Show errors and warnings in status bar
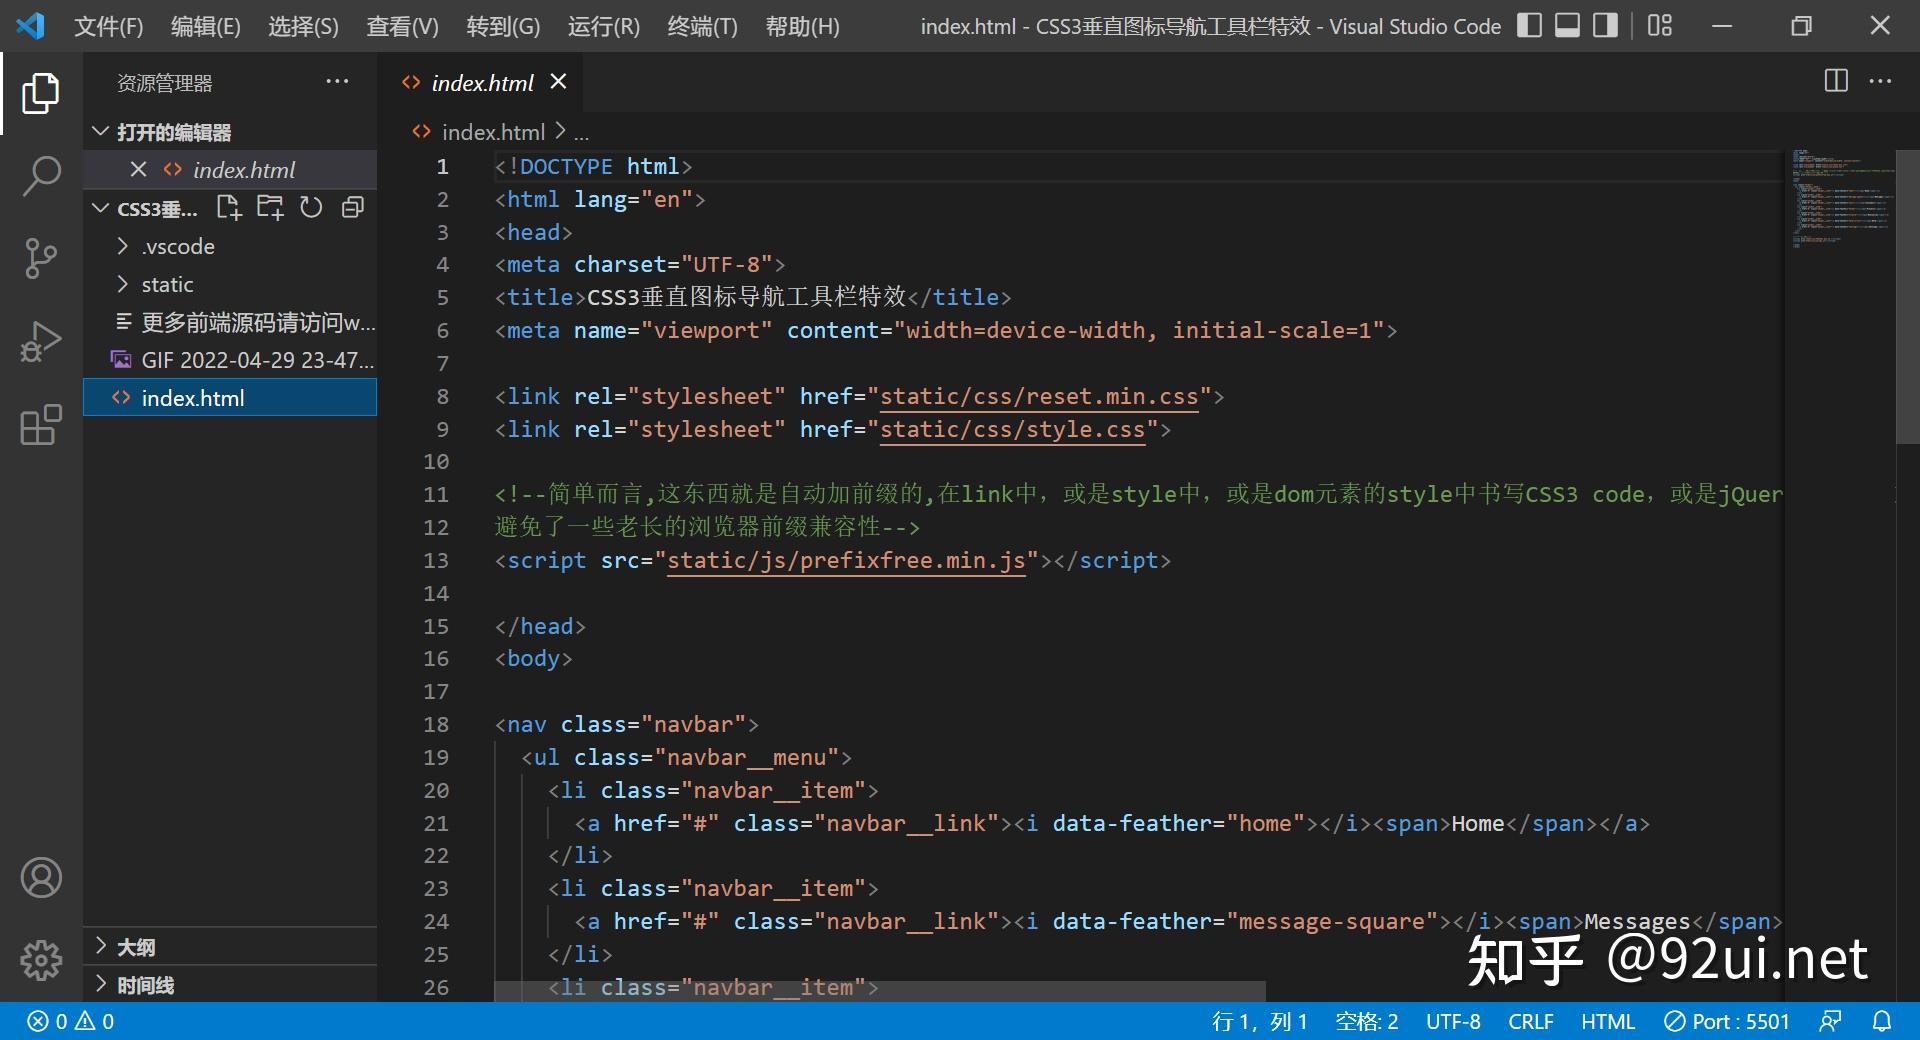The width and height of the screenshot is (1920, 1040). (71, 1021)
